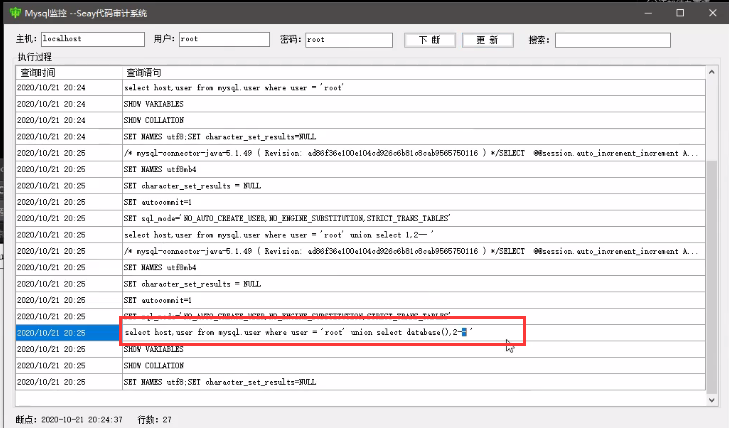
Task: Select the highlighted union select database() row
Action: [x=300, y=332]
